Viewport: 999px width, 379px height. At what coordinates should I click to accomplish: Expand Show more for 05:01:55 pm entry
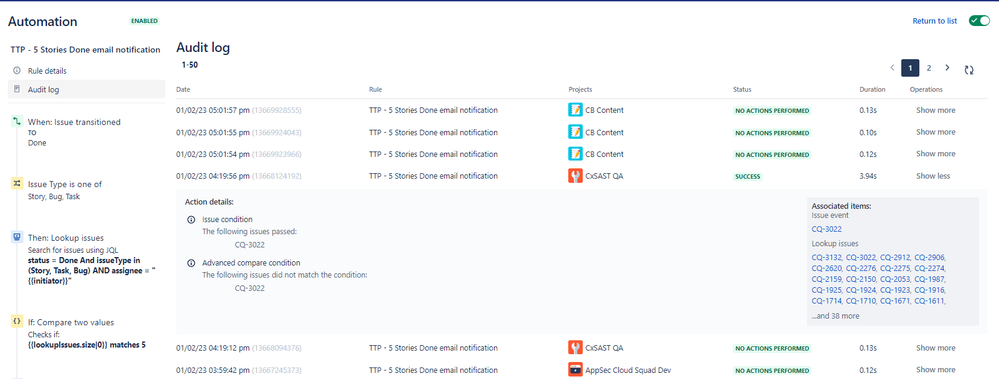coord(935,132)
